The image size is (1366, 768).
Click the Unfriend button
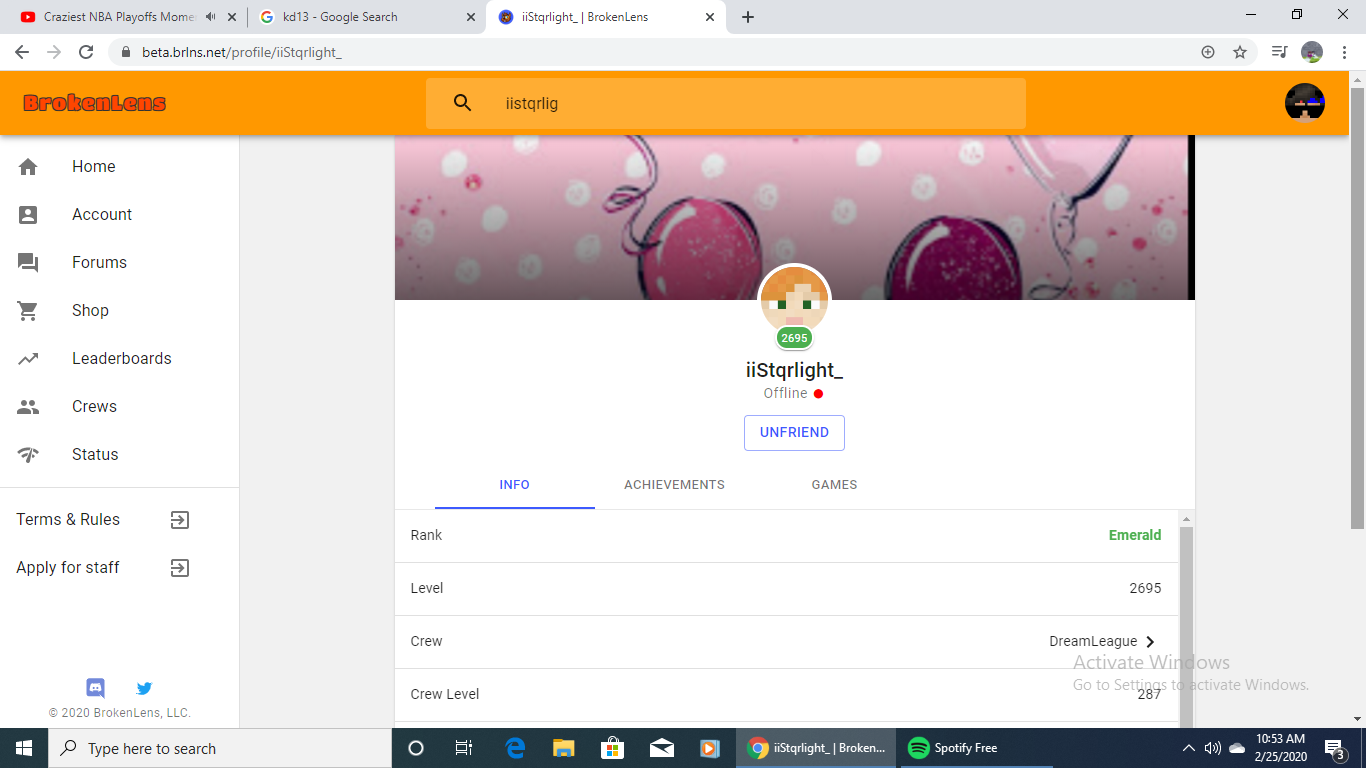pos(794,433)
